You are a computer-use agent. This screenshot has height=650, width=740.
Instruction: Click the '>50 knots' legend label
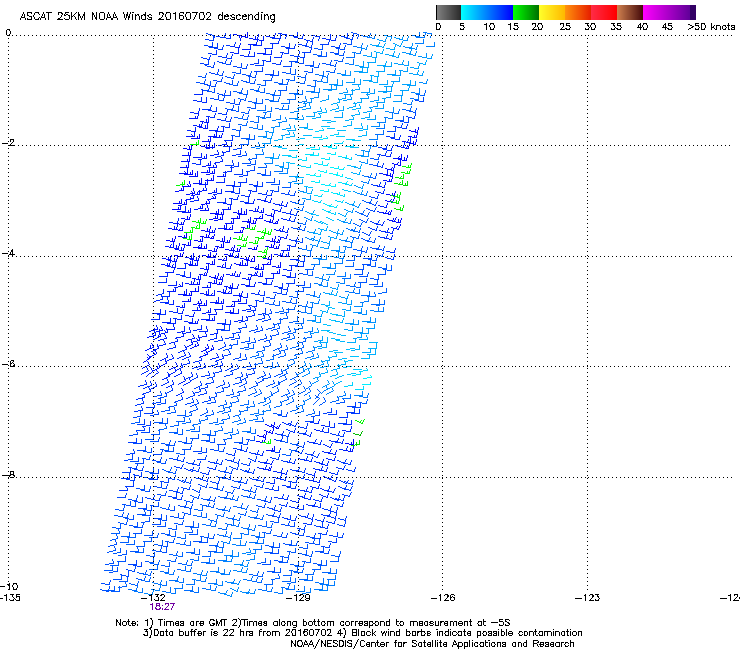(x=711, y=26)
